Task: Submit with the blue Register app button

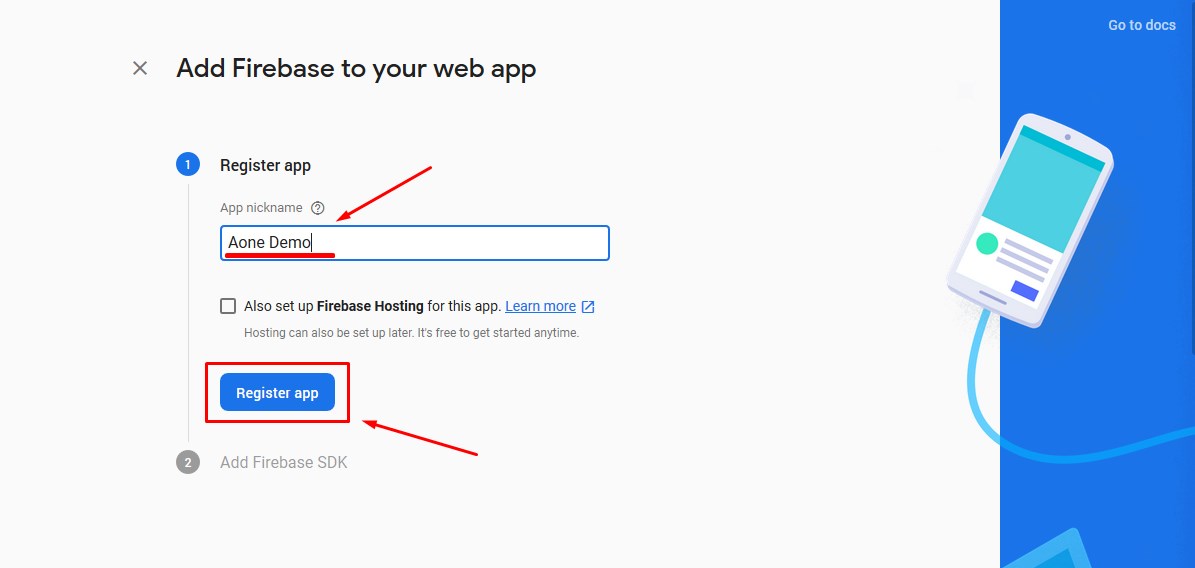Action: [277, 393]
